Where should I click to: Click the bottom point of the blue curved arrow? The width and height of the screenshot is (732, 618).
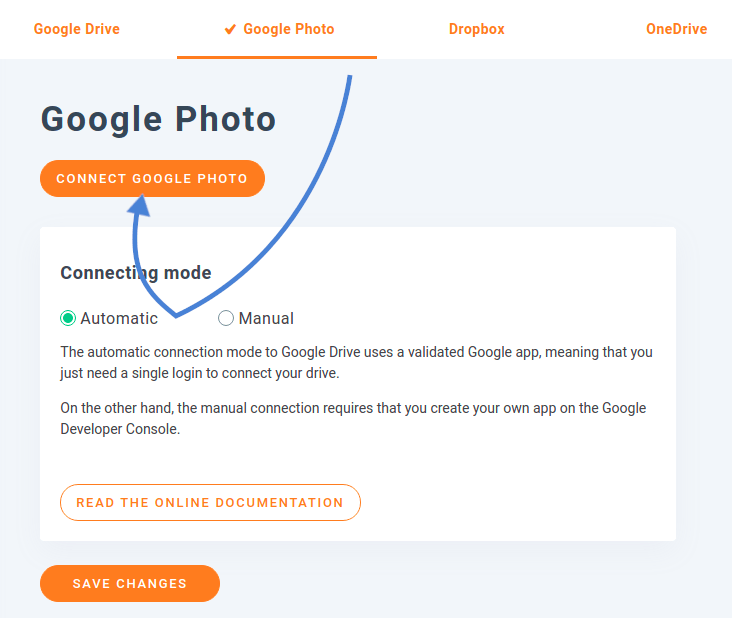176,316
